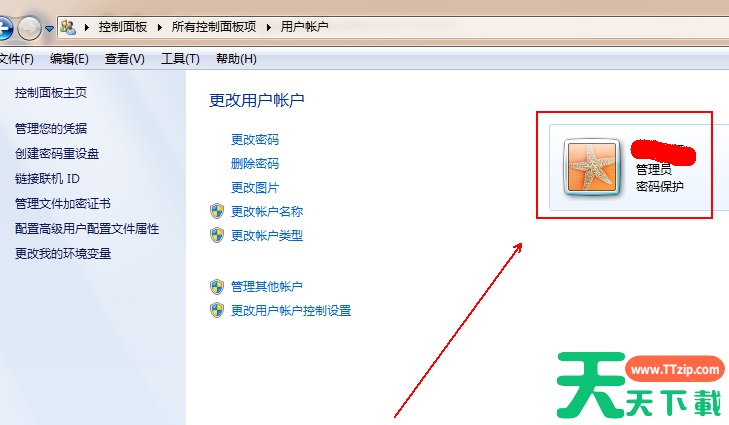Image resolution: width=729 pixels, height=425 pixels.
Task: Click the 更改图片 link
Action: click(255, 188)
